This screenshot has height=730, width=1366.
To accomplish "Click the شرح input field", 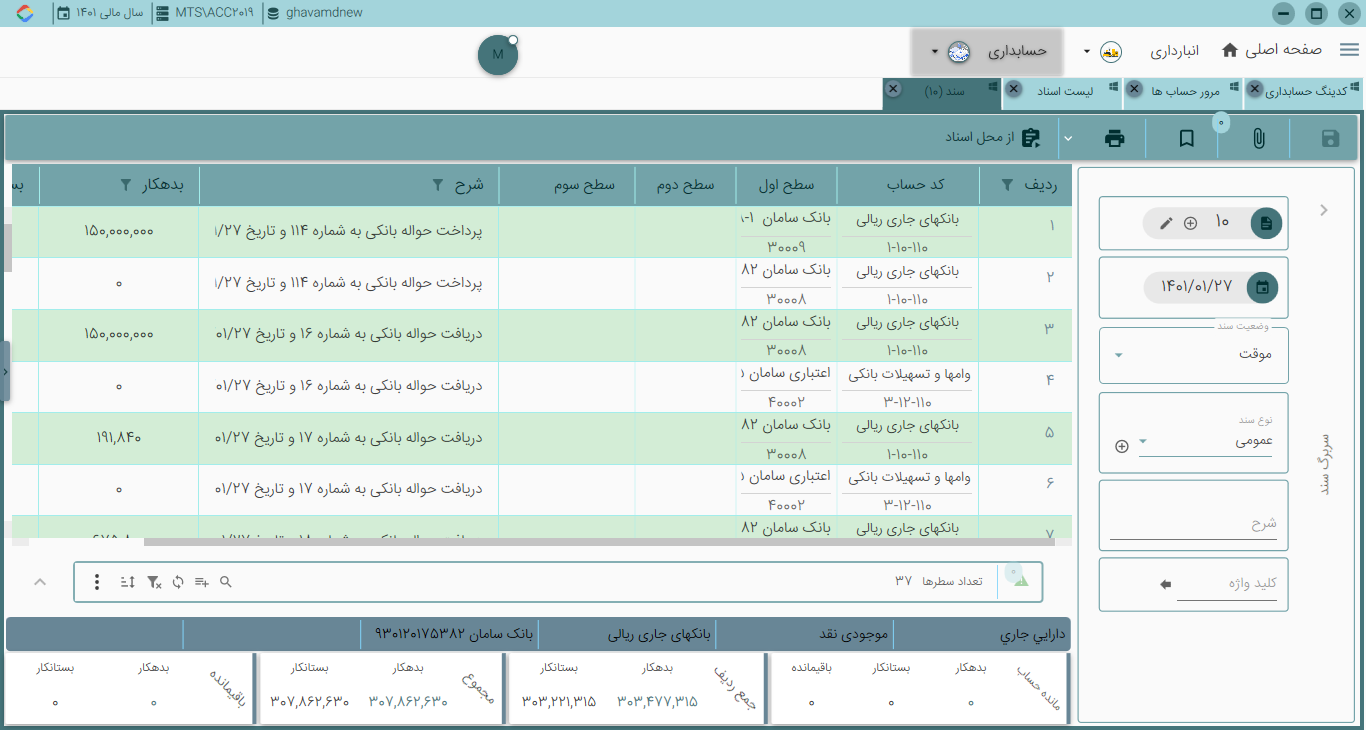I will click(x=1193, y=524).
